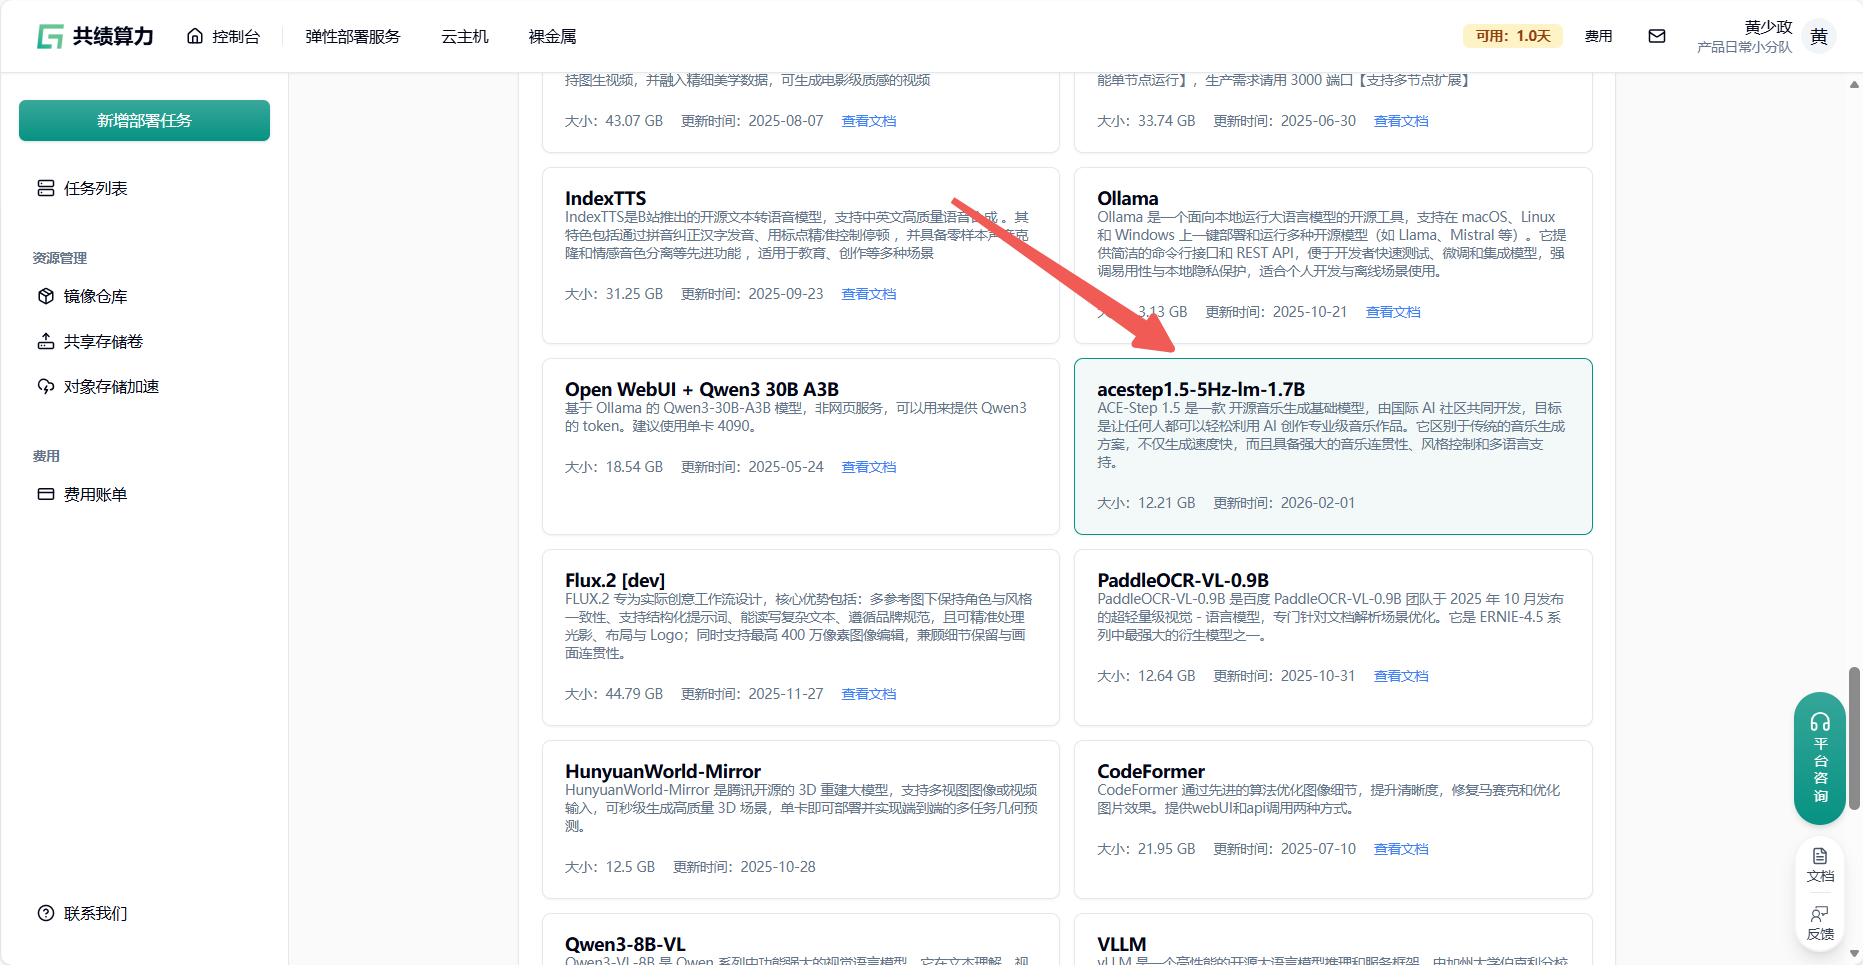Open 查看文档 link for PaddleOCR-VL-0.9B
The width and height of the screenshot is (1863, 965).
pyautogui.click(x=1400, y=676)
